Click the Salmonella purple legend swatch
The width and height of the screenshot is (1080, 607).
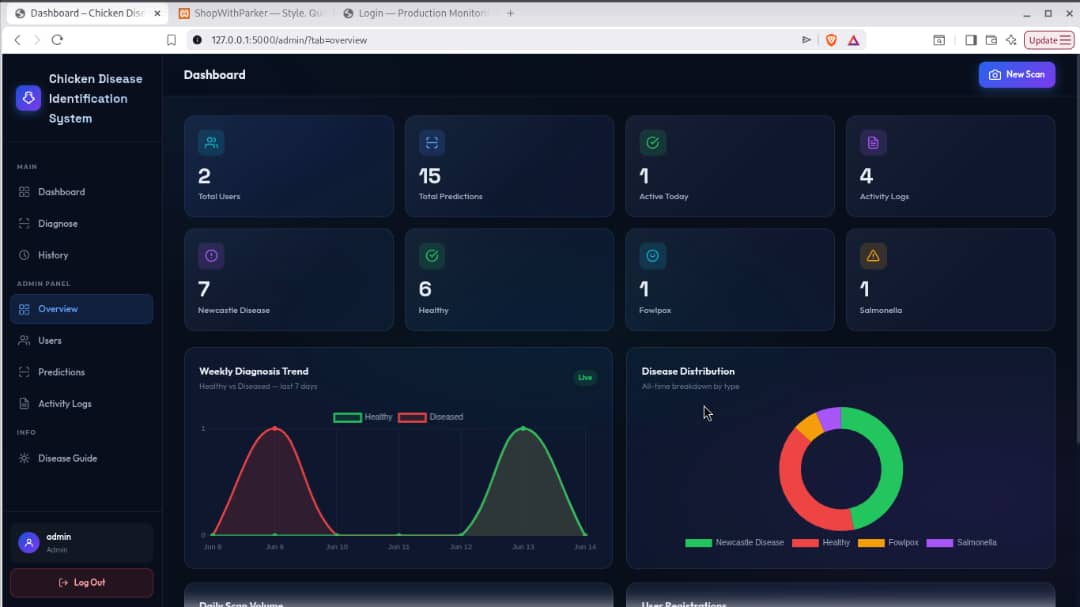coord(939,543)
